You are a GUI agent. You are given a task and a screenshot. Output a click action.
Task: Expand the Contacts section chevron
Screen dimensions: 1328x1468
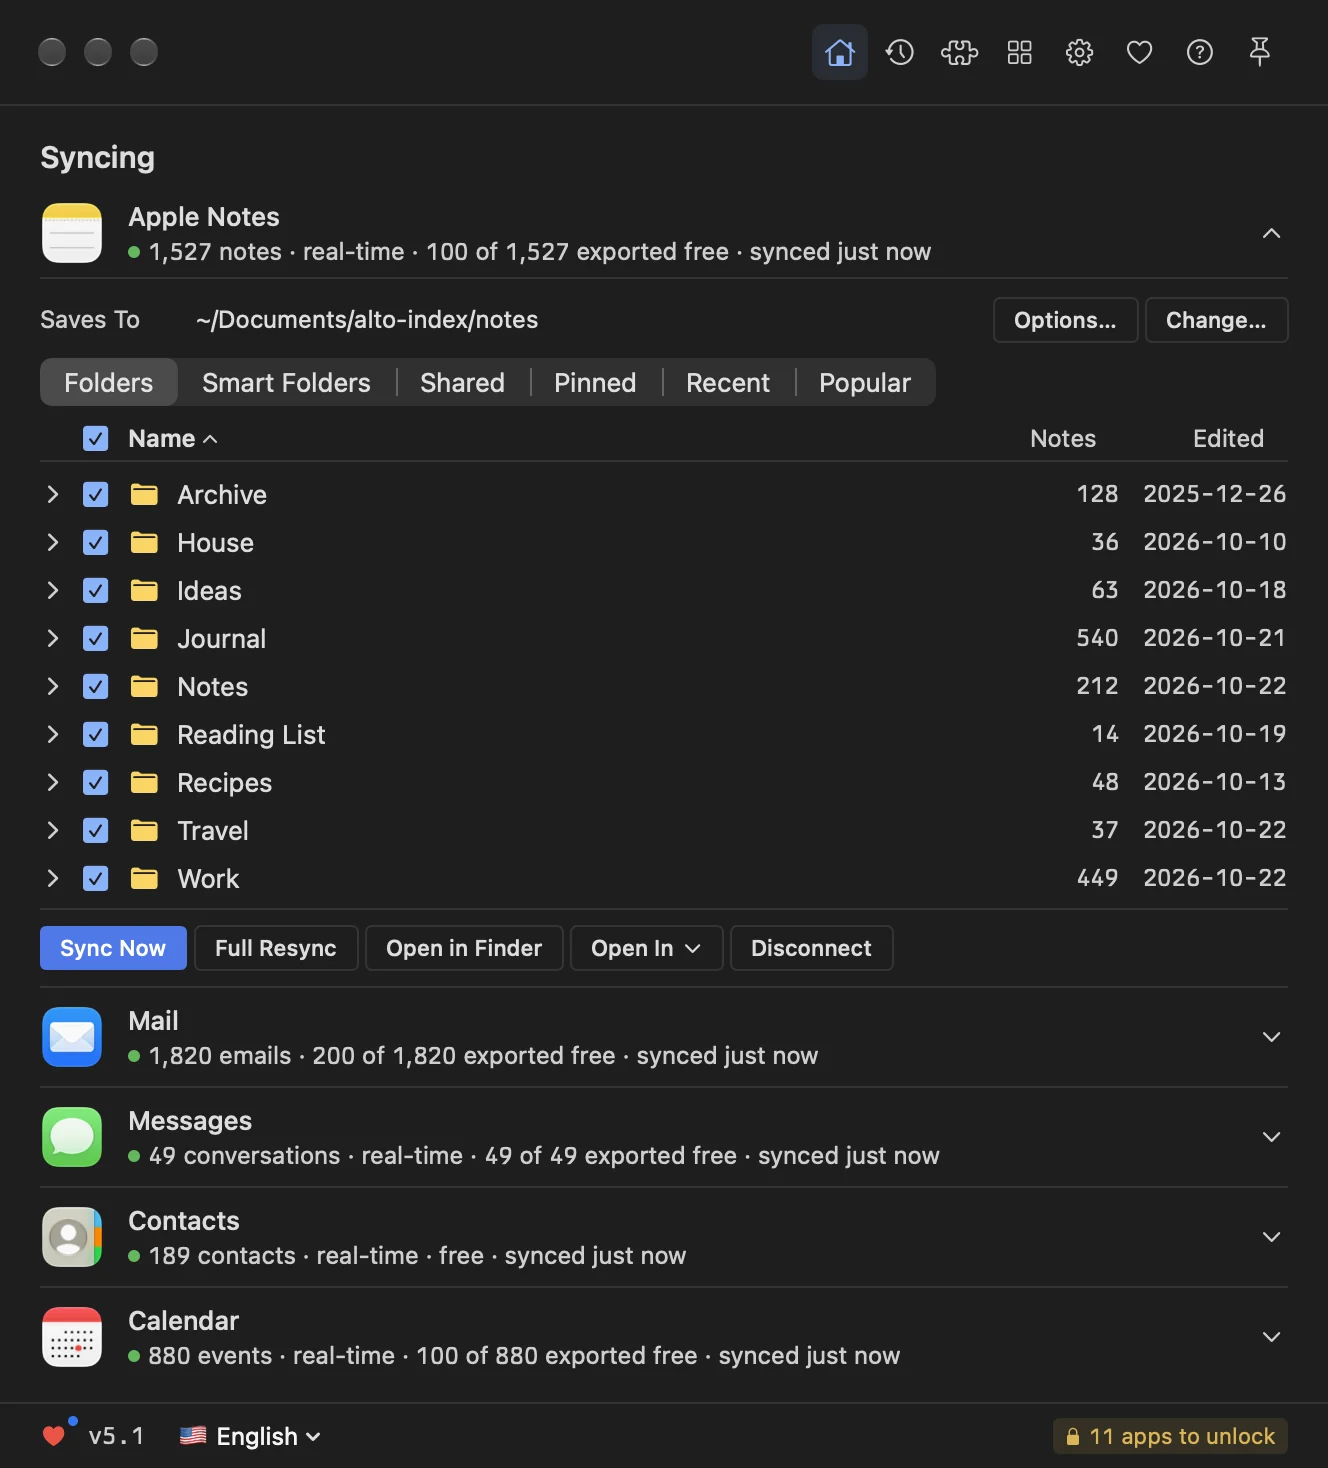pos(1271,1237)
